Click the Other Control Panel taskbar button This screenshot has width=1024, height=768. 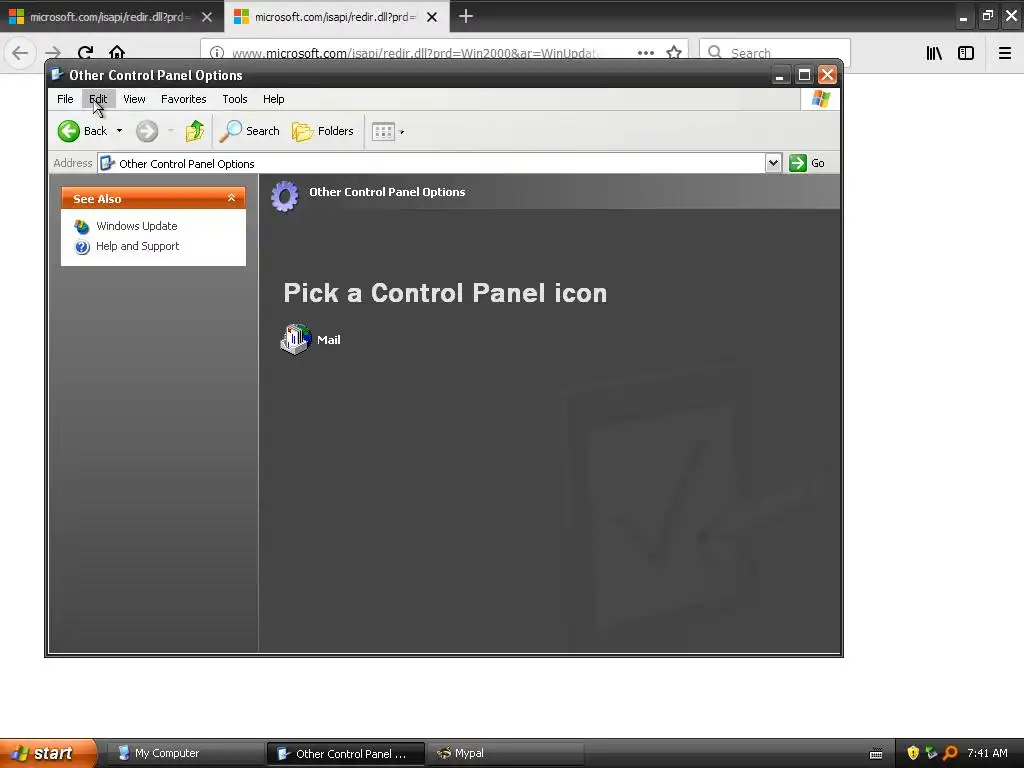point(345,754)
